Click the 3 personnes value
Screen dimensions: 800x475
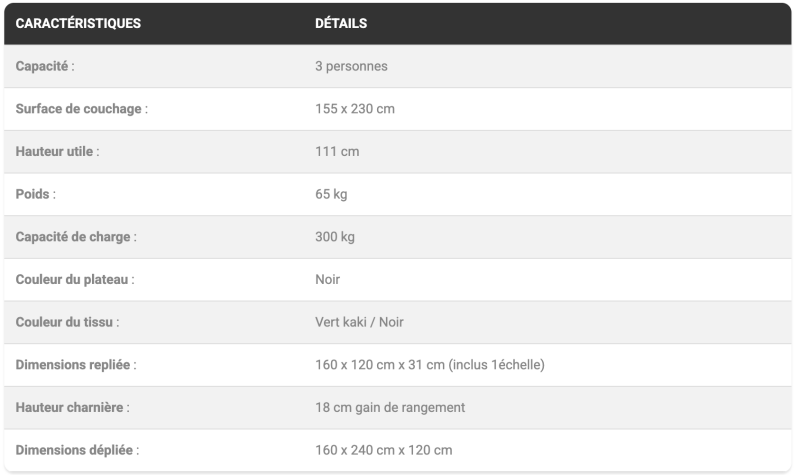(x=351, y=67)
